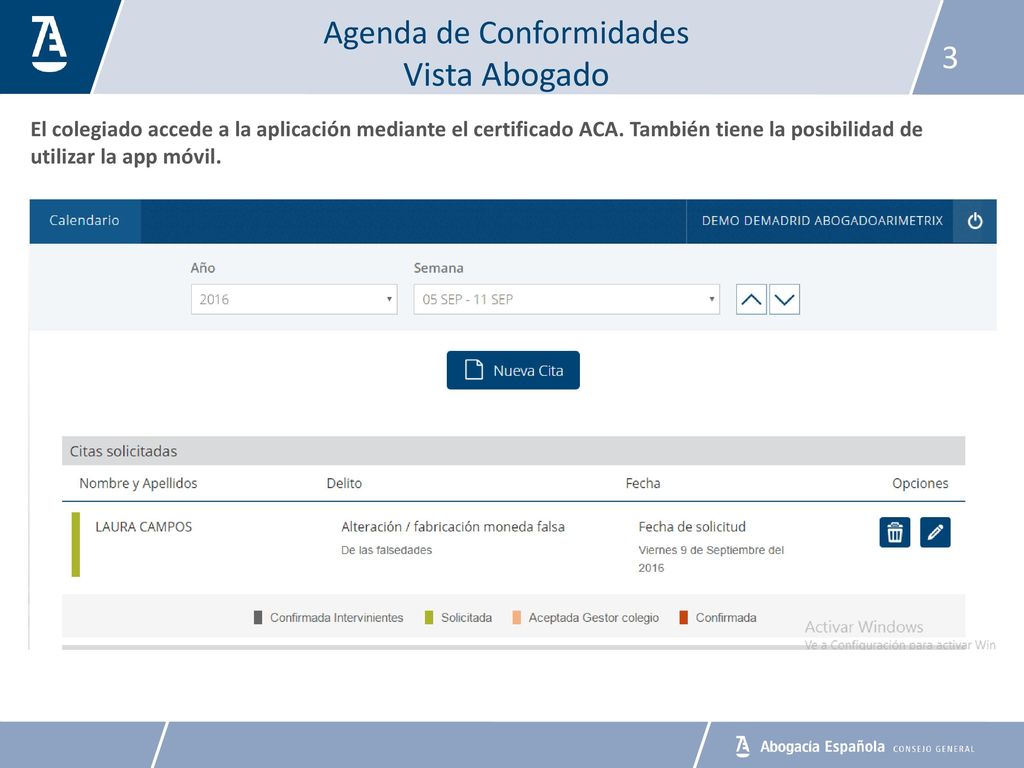The width and height of the screenshot is (1024, 768).
Task: Click the Aceptada Gestor colegio orange swatch
Action: point(517,618)
